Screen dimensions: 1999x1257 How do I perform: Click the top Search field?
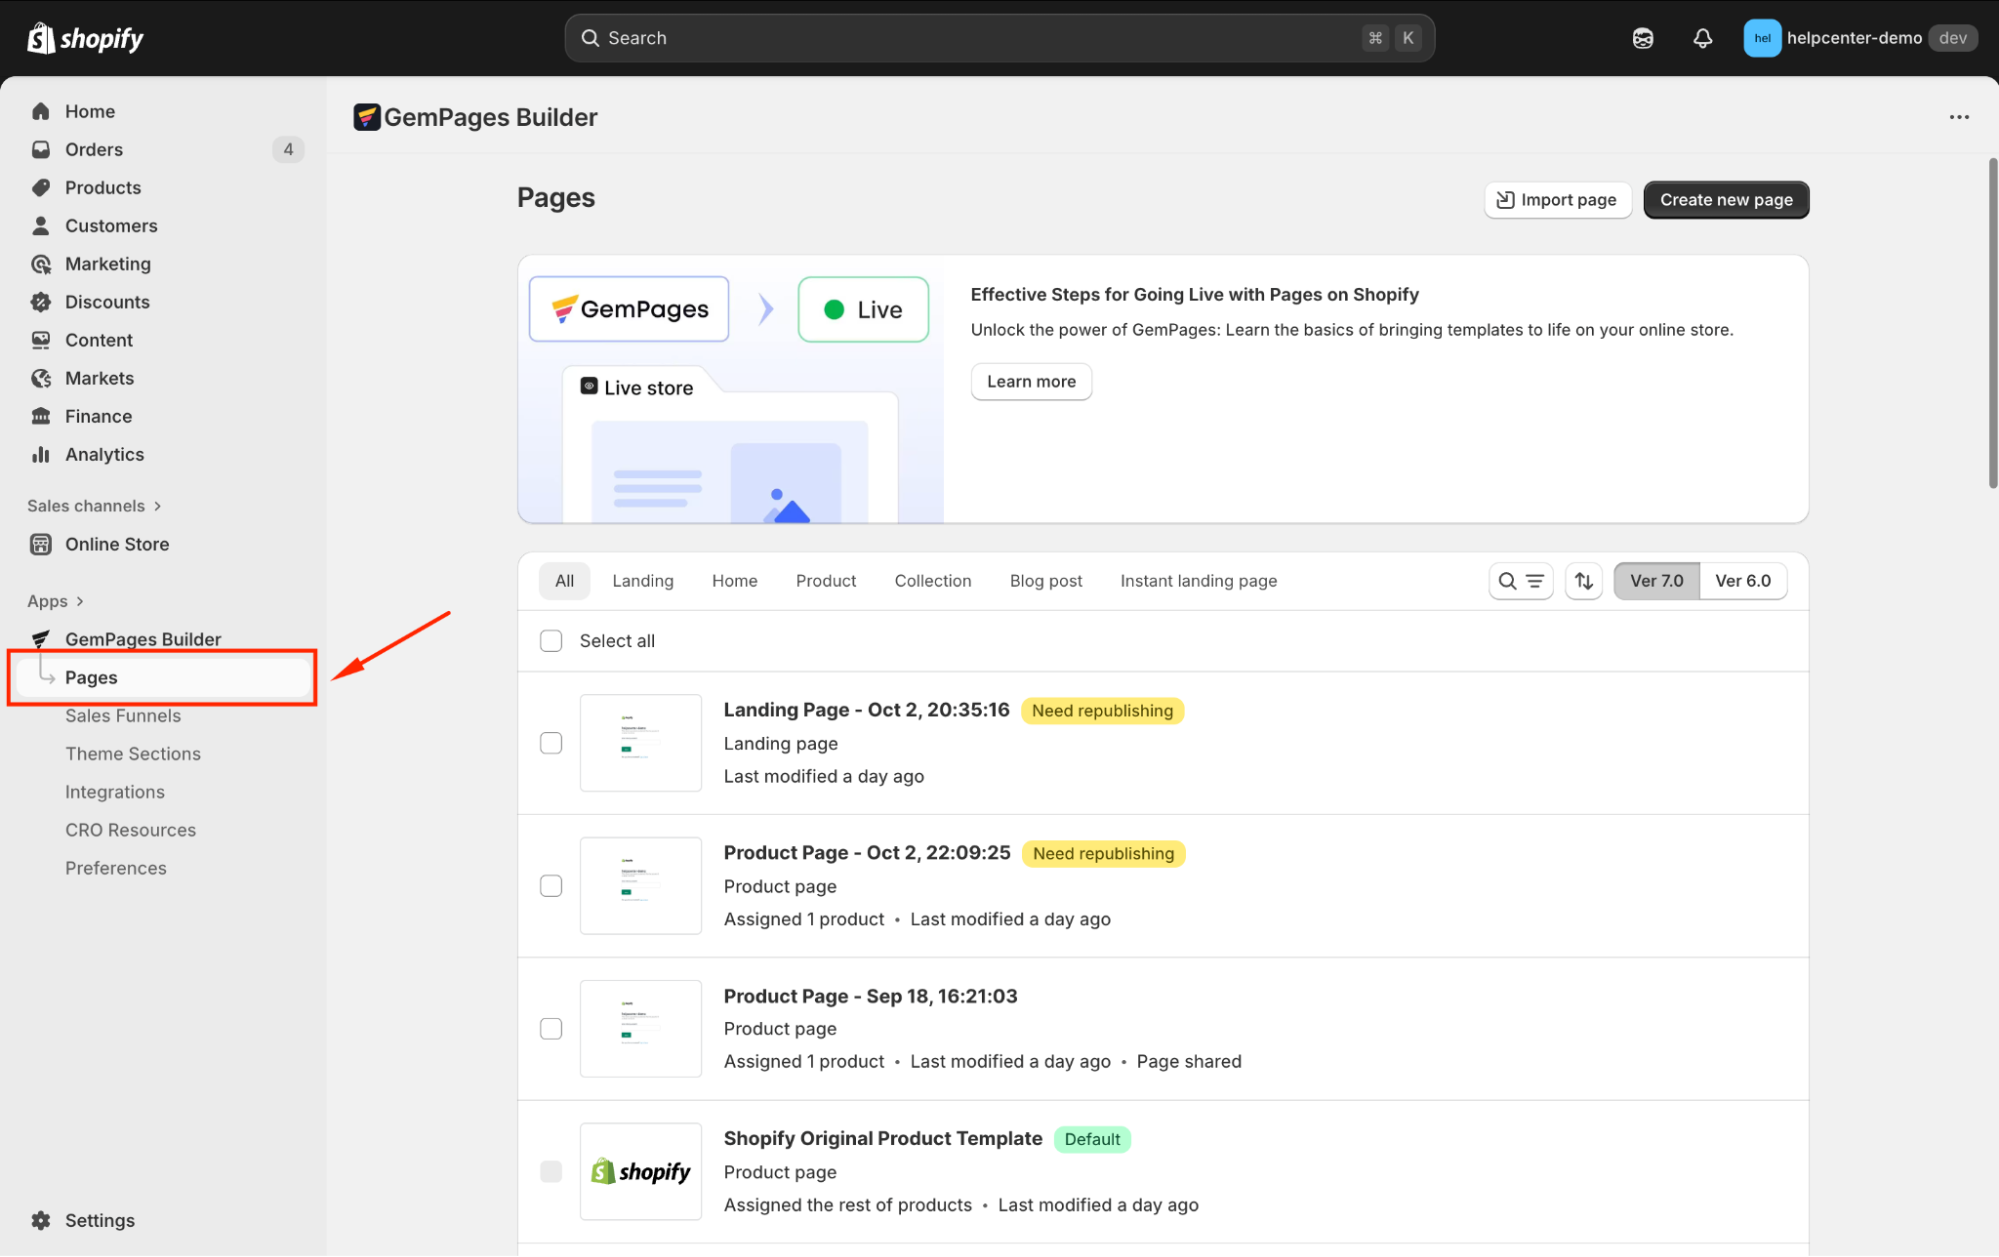pos(998,38)
